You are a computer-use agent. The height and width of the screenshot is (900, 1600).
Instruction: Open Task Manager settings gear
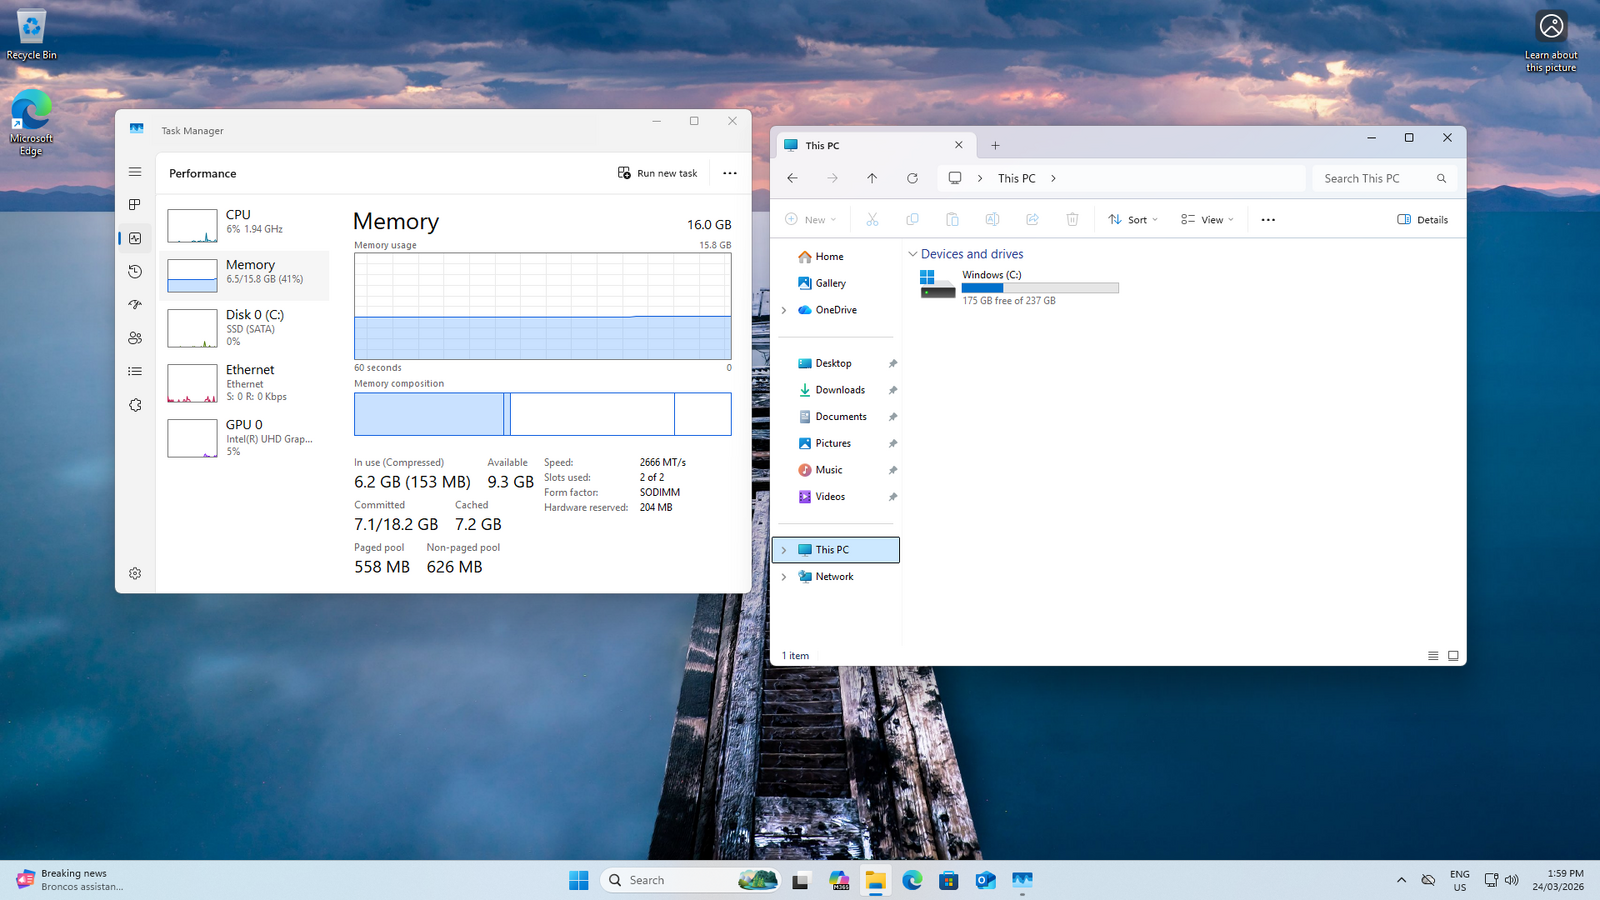tap(135, 573)
